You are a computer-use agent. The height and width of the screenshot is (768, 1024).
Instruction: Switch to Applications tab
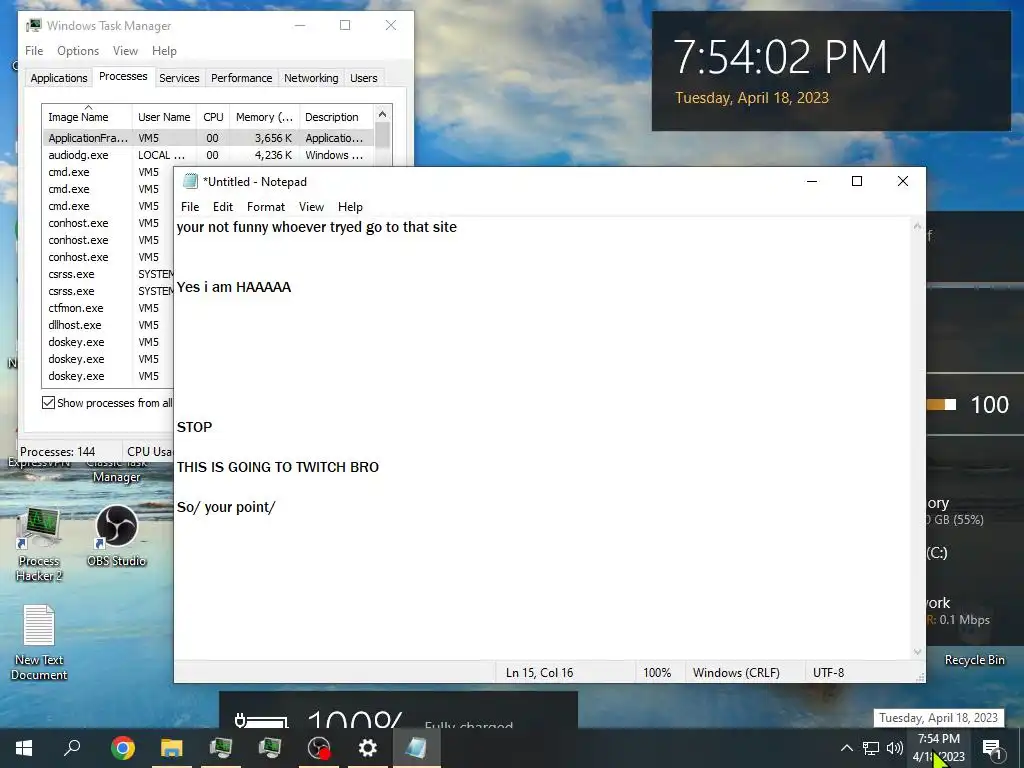tap(59, 78)
